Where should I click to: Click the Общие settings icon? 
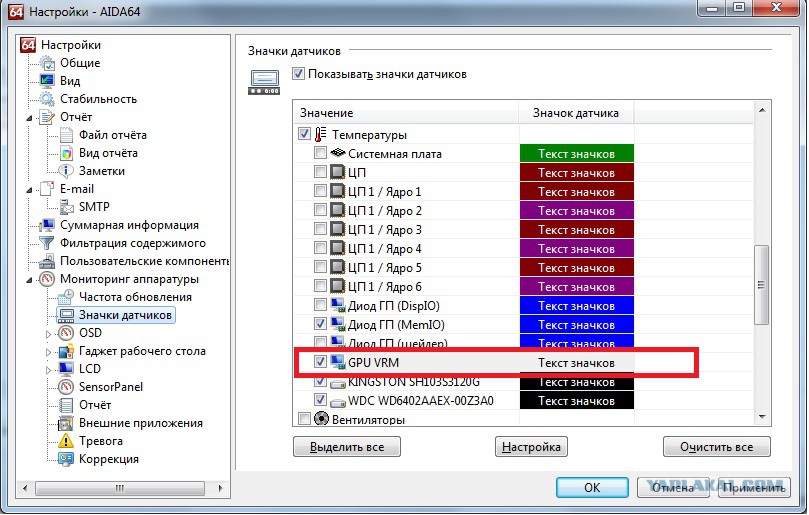[47, 63]
